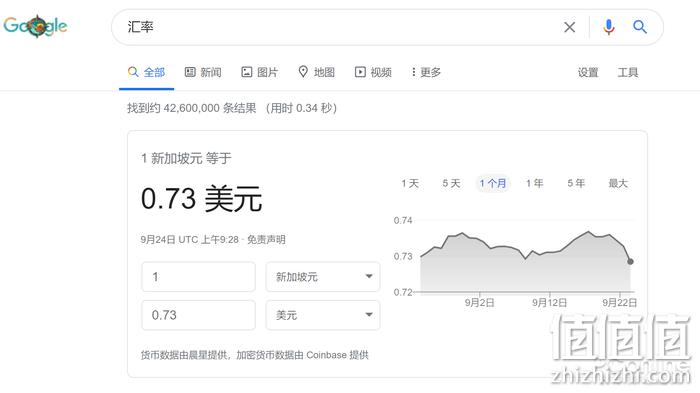
Task: Select the 1 年 chart range
Action: tap(534, 183)
